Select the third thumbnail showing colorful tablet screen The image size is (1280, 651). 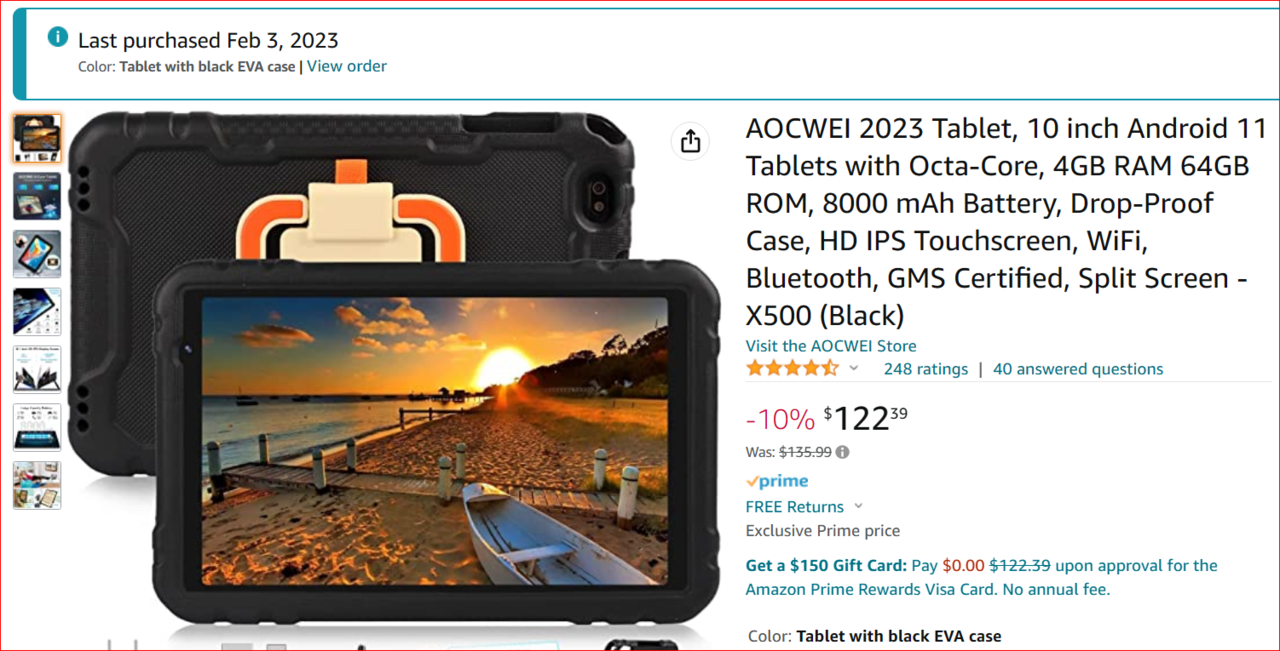click(x=37, y=254)
